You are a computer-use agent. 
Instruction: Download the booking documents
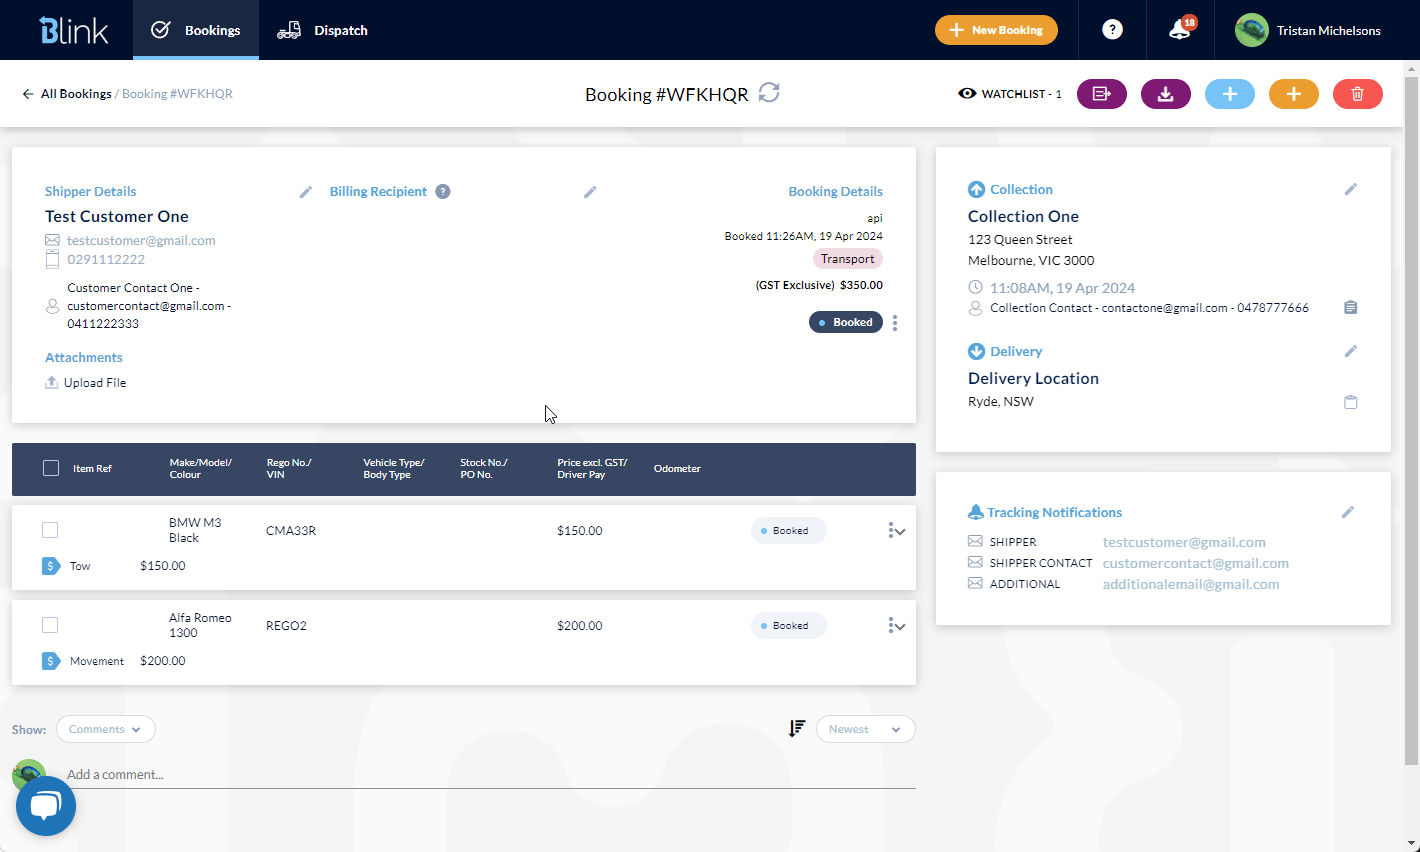pyautogui.click(x=1165, y=93)
